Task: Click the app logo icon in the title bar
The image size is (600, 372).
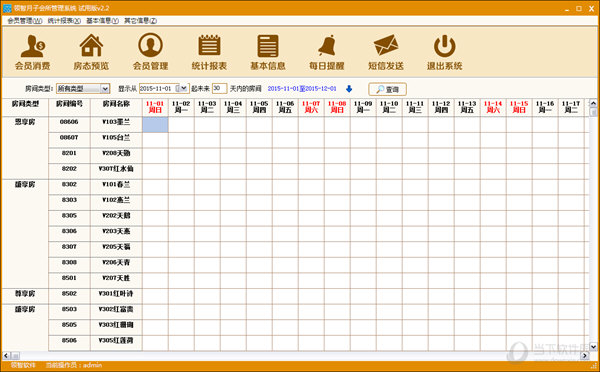Action: tap(7, 8)
